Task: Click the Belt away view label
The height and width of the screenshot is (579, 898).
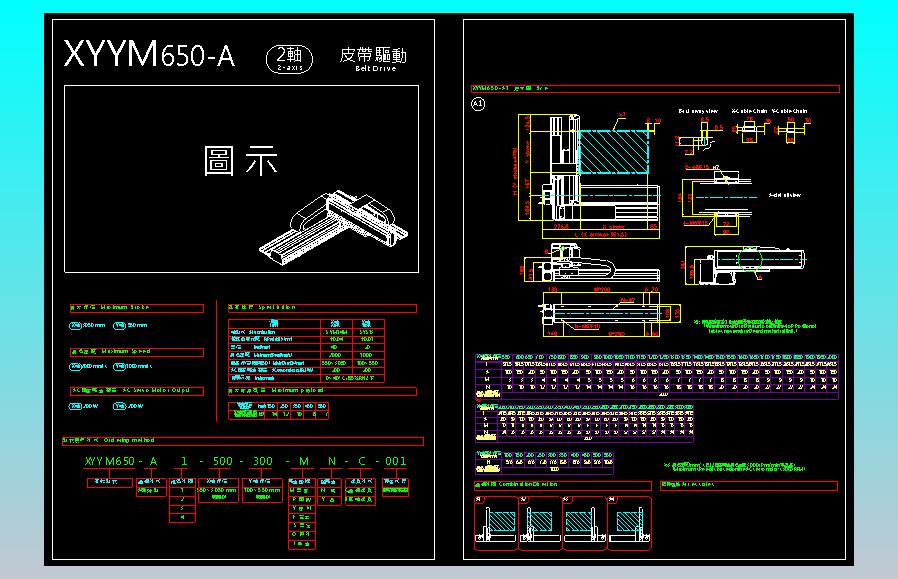Action: point(698,111)
